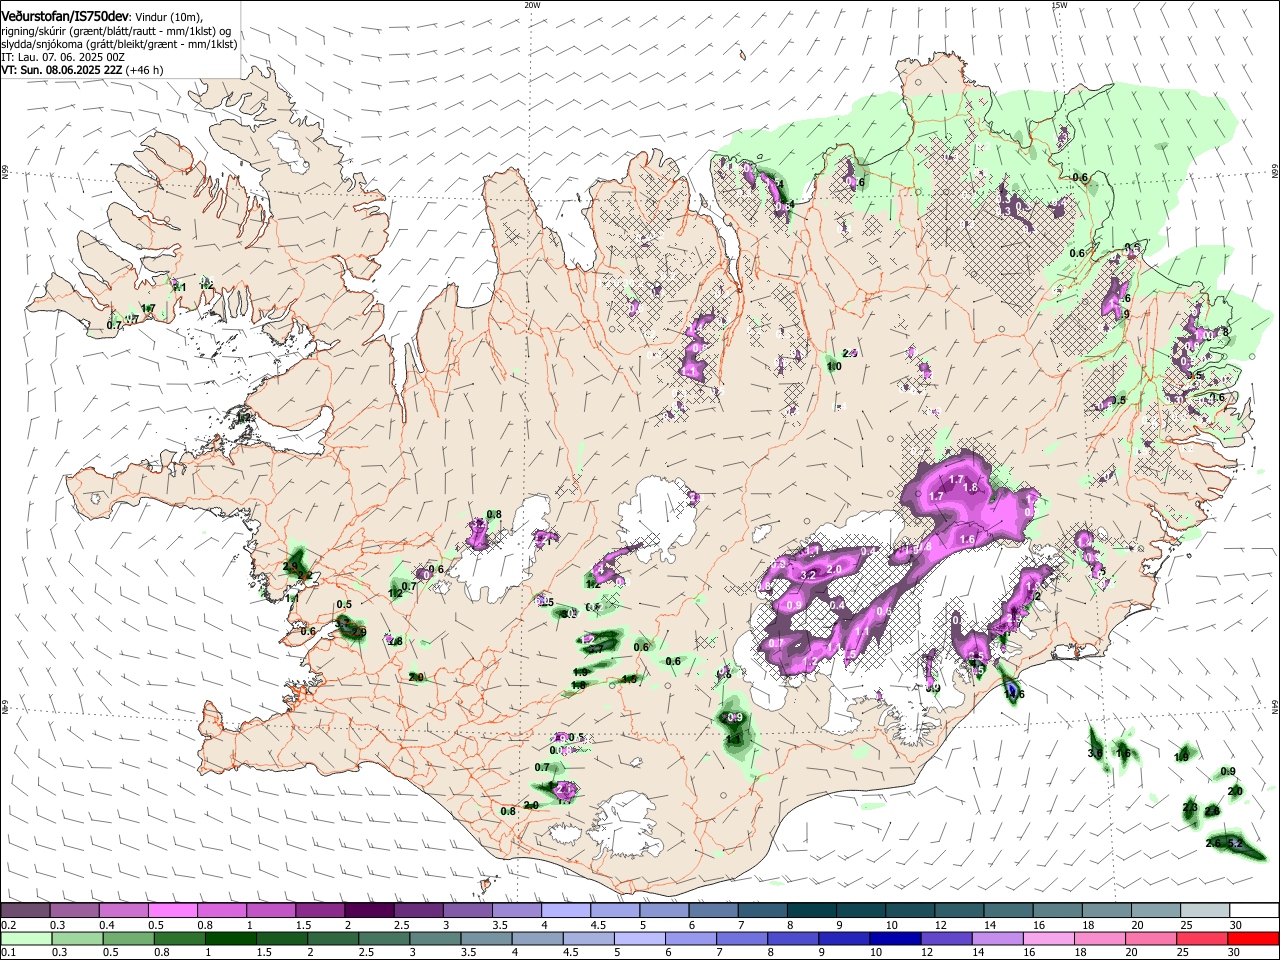Select the dark teal 8 snow legend swatch
1280x960 pixels.
(810, 911)
